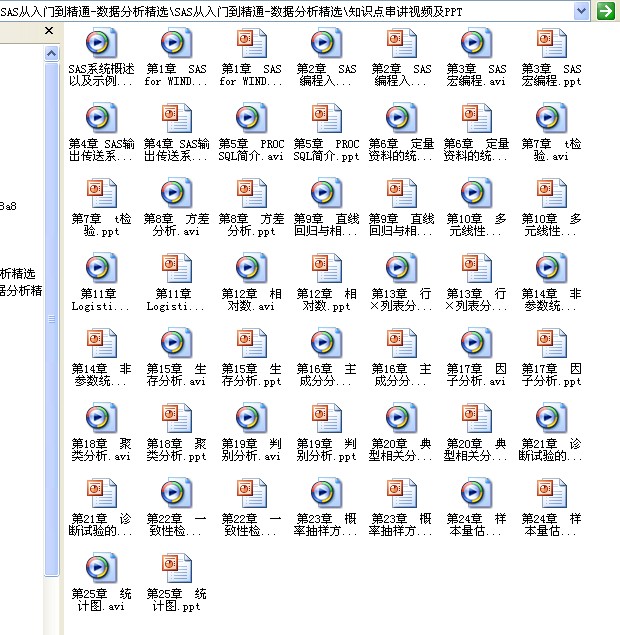The height and width of the screenshot is (635, 620).
Task: Select the 第5章 PROC SQL简介.avi icon
Action: (x=251, y=117)
